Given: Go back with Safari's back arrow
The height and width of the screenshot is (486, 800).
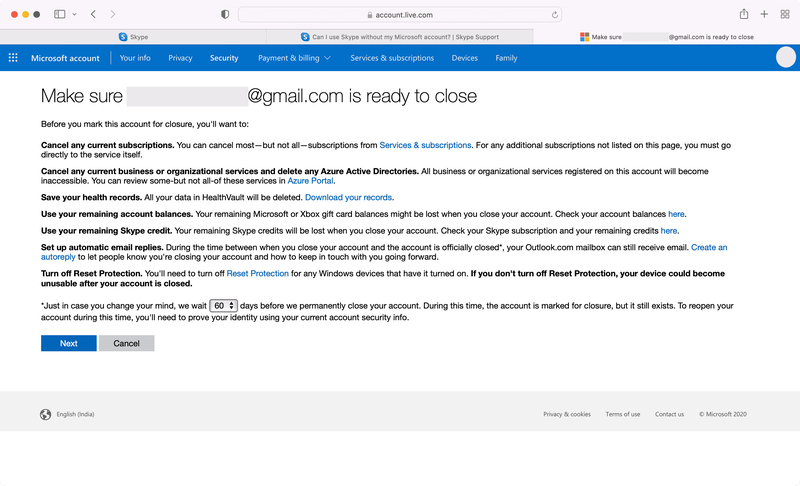Looking at the screenshot, I should point(93,14).
